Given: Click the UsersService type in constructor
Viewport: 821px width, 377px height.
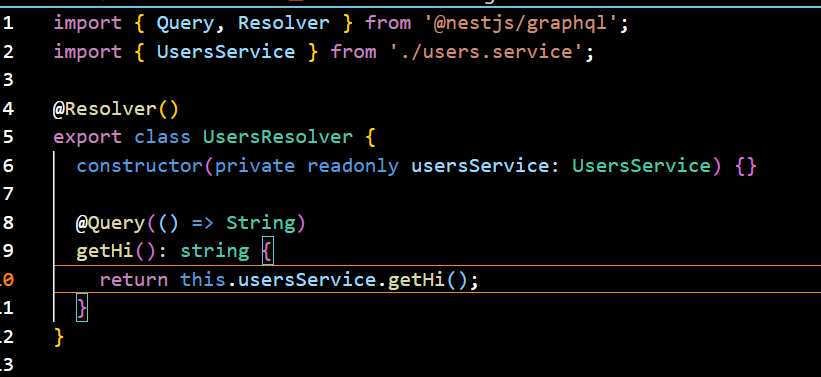Looking at the screenshot, I should click(x=642, y=166).
